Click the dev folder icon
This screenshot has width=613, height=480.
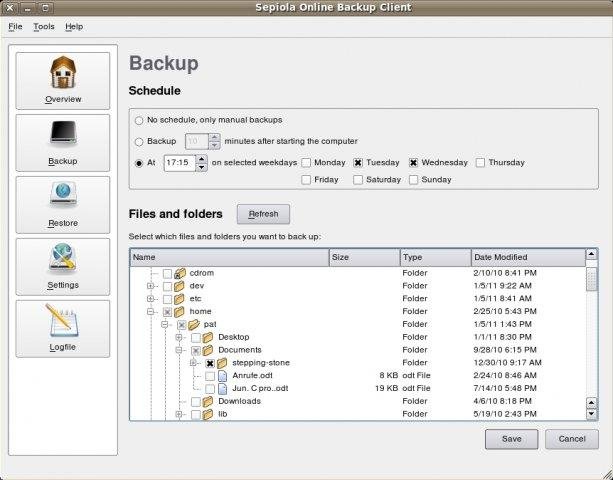[x=179, y=286]
